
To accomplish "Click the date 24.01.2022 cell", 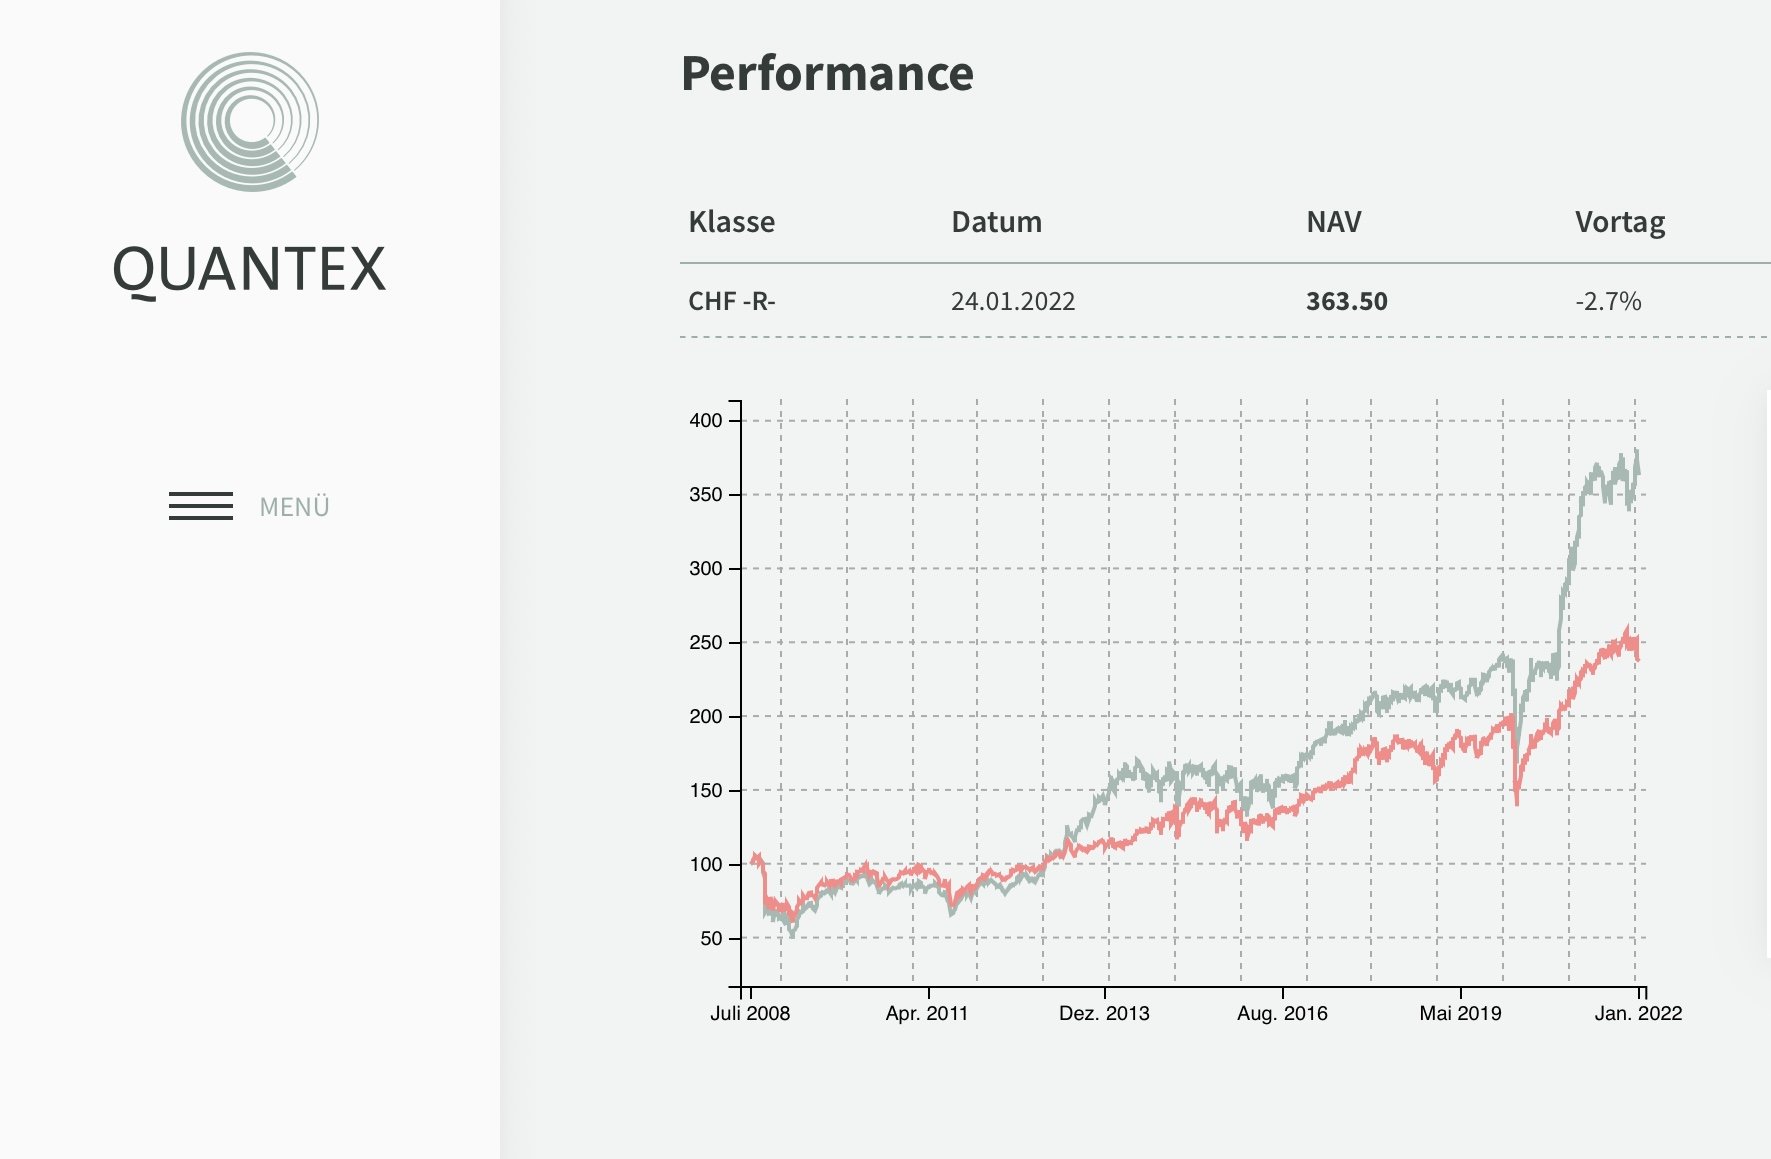I will point(1012,301).
